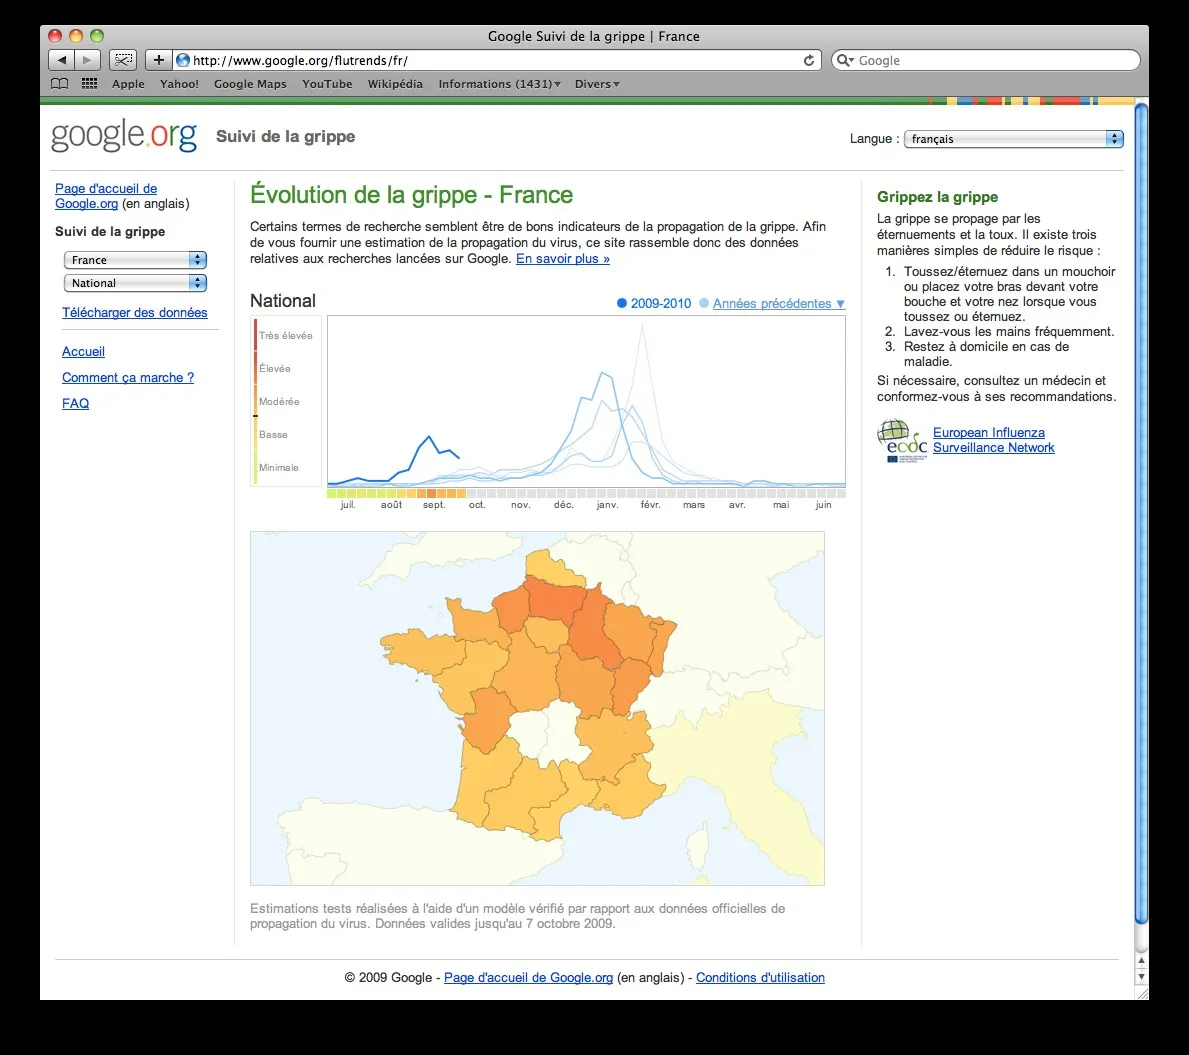Open Divers bookmarks folder
The width and height of the screenshot is (1189, 1055).
pos(597,83)
